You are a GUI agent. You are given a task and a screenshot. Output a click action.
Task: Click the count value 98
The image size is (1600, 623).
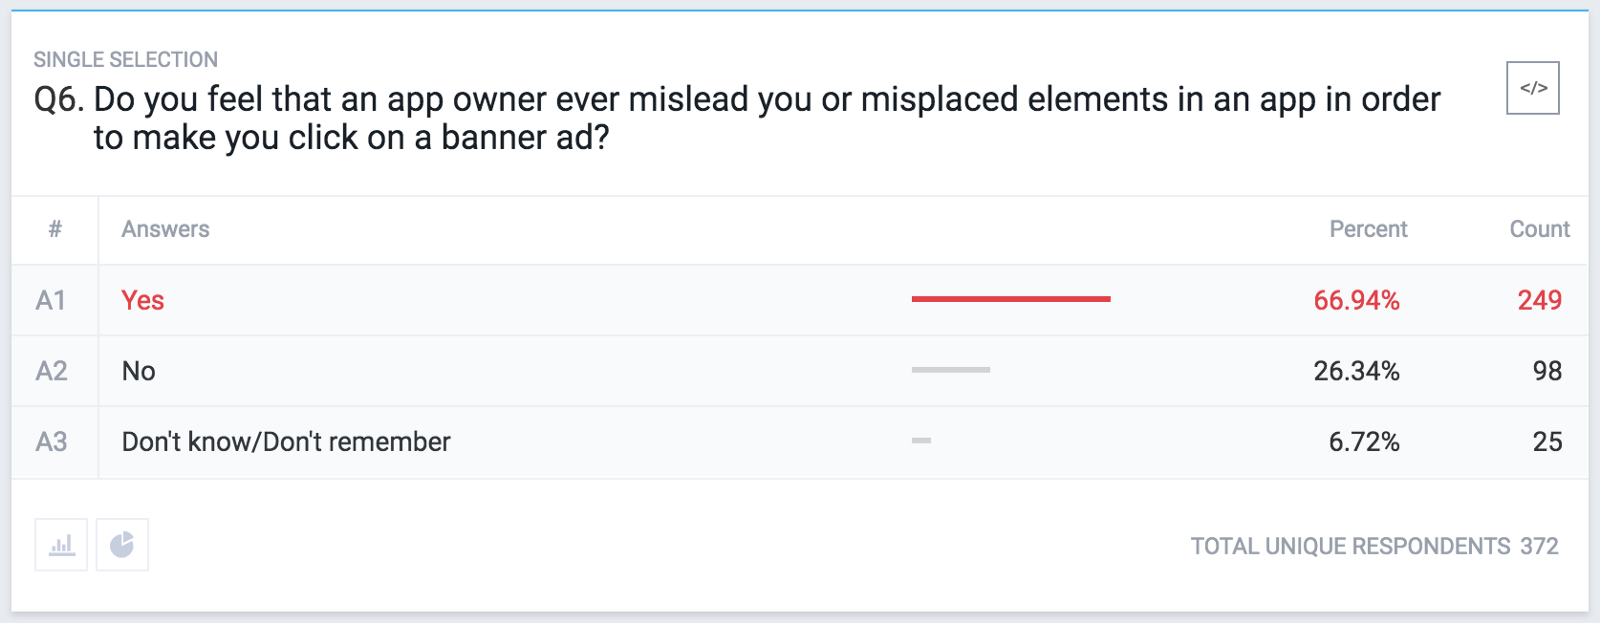tap(1547, 371)
